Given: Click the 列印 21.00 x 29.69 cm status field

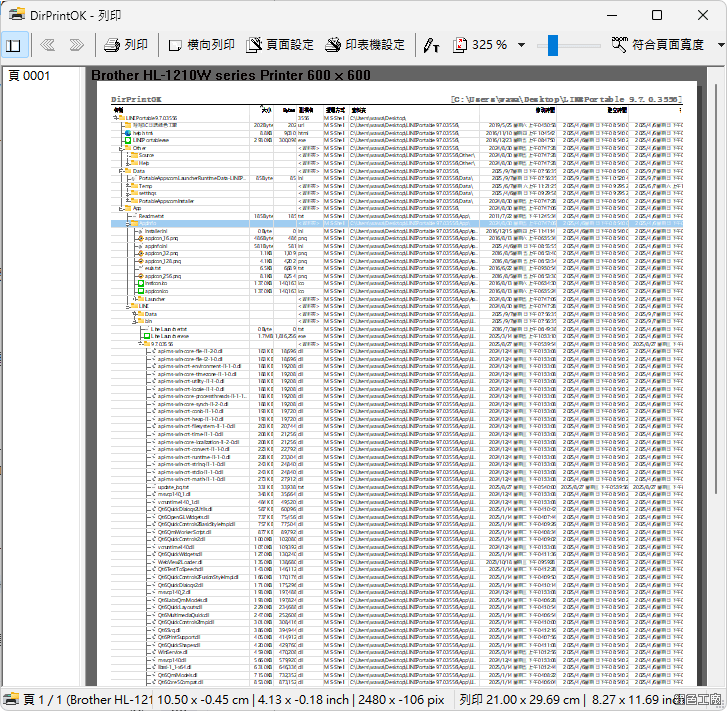Looking at the screenshot, I should click(x=518, y=700).
